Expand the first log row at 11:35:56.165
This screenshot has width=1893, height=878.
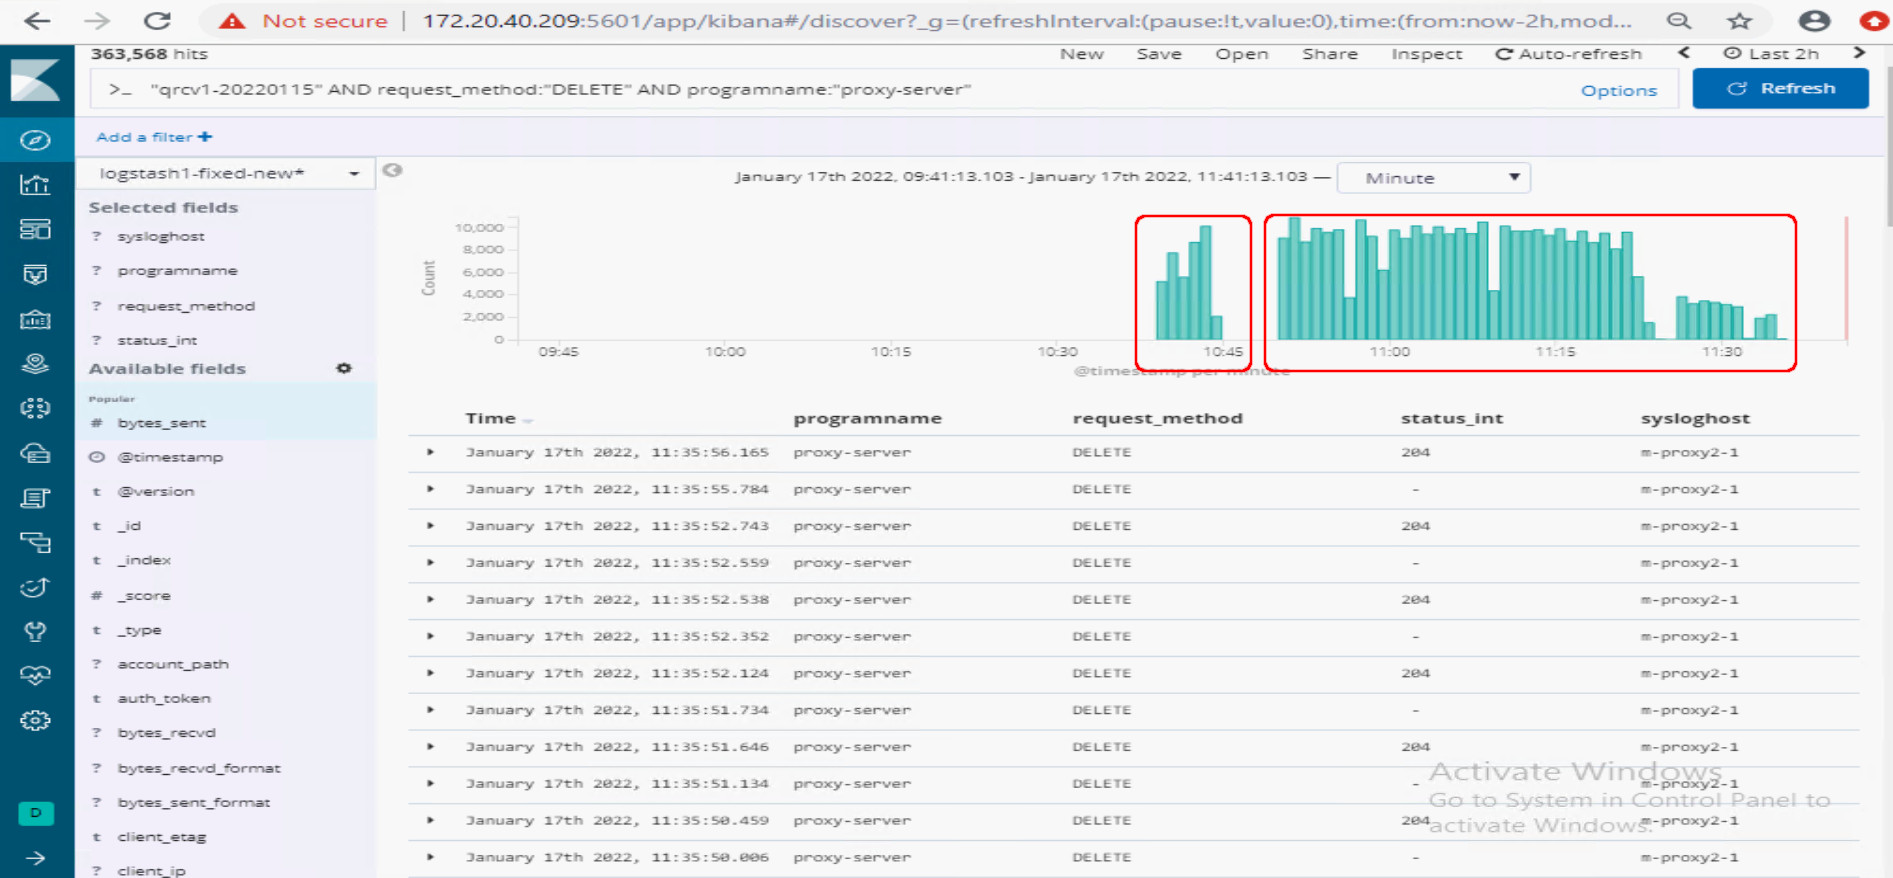pos(431,452)
